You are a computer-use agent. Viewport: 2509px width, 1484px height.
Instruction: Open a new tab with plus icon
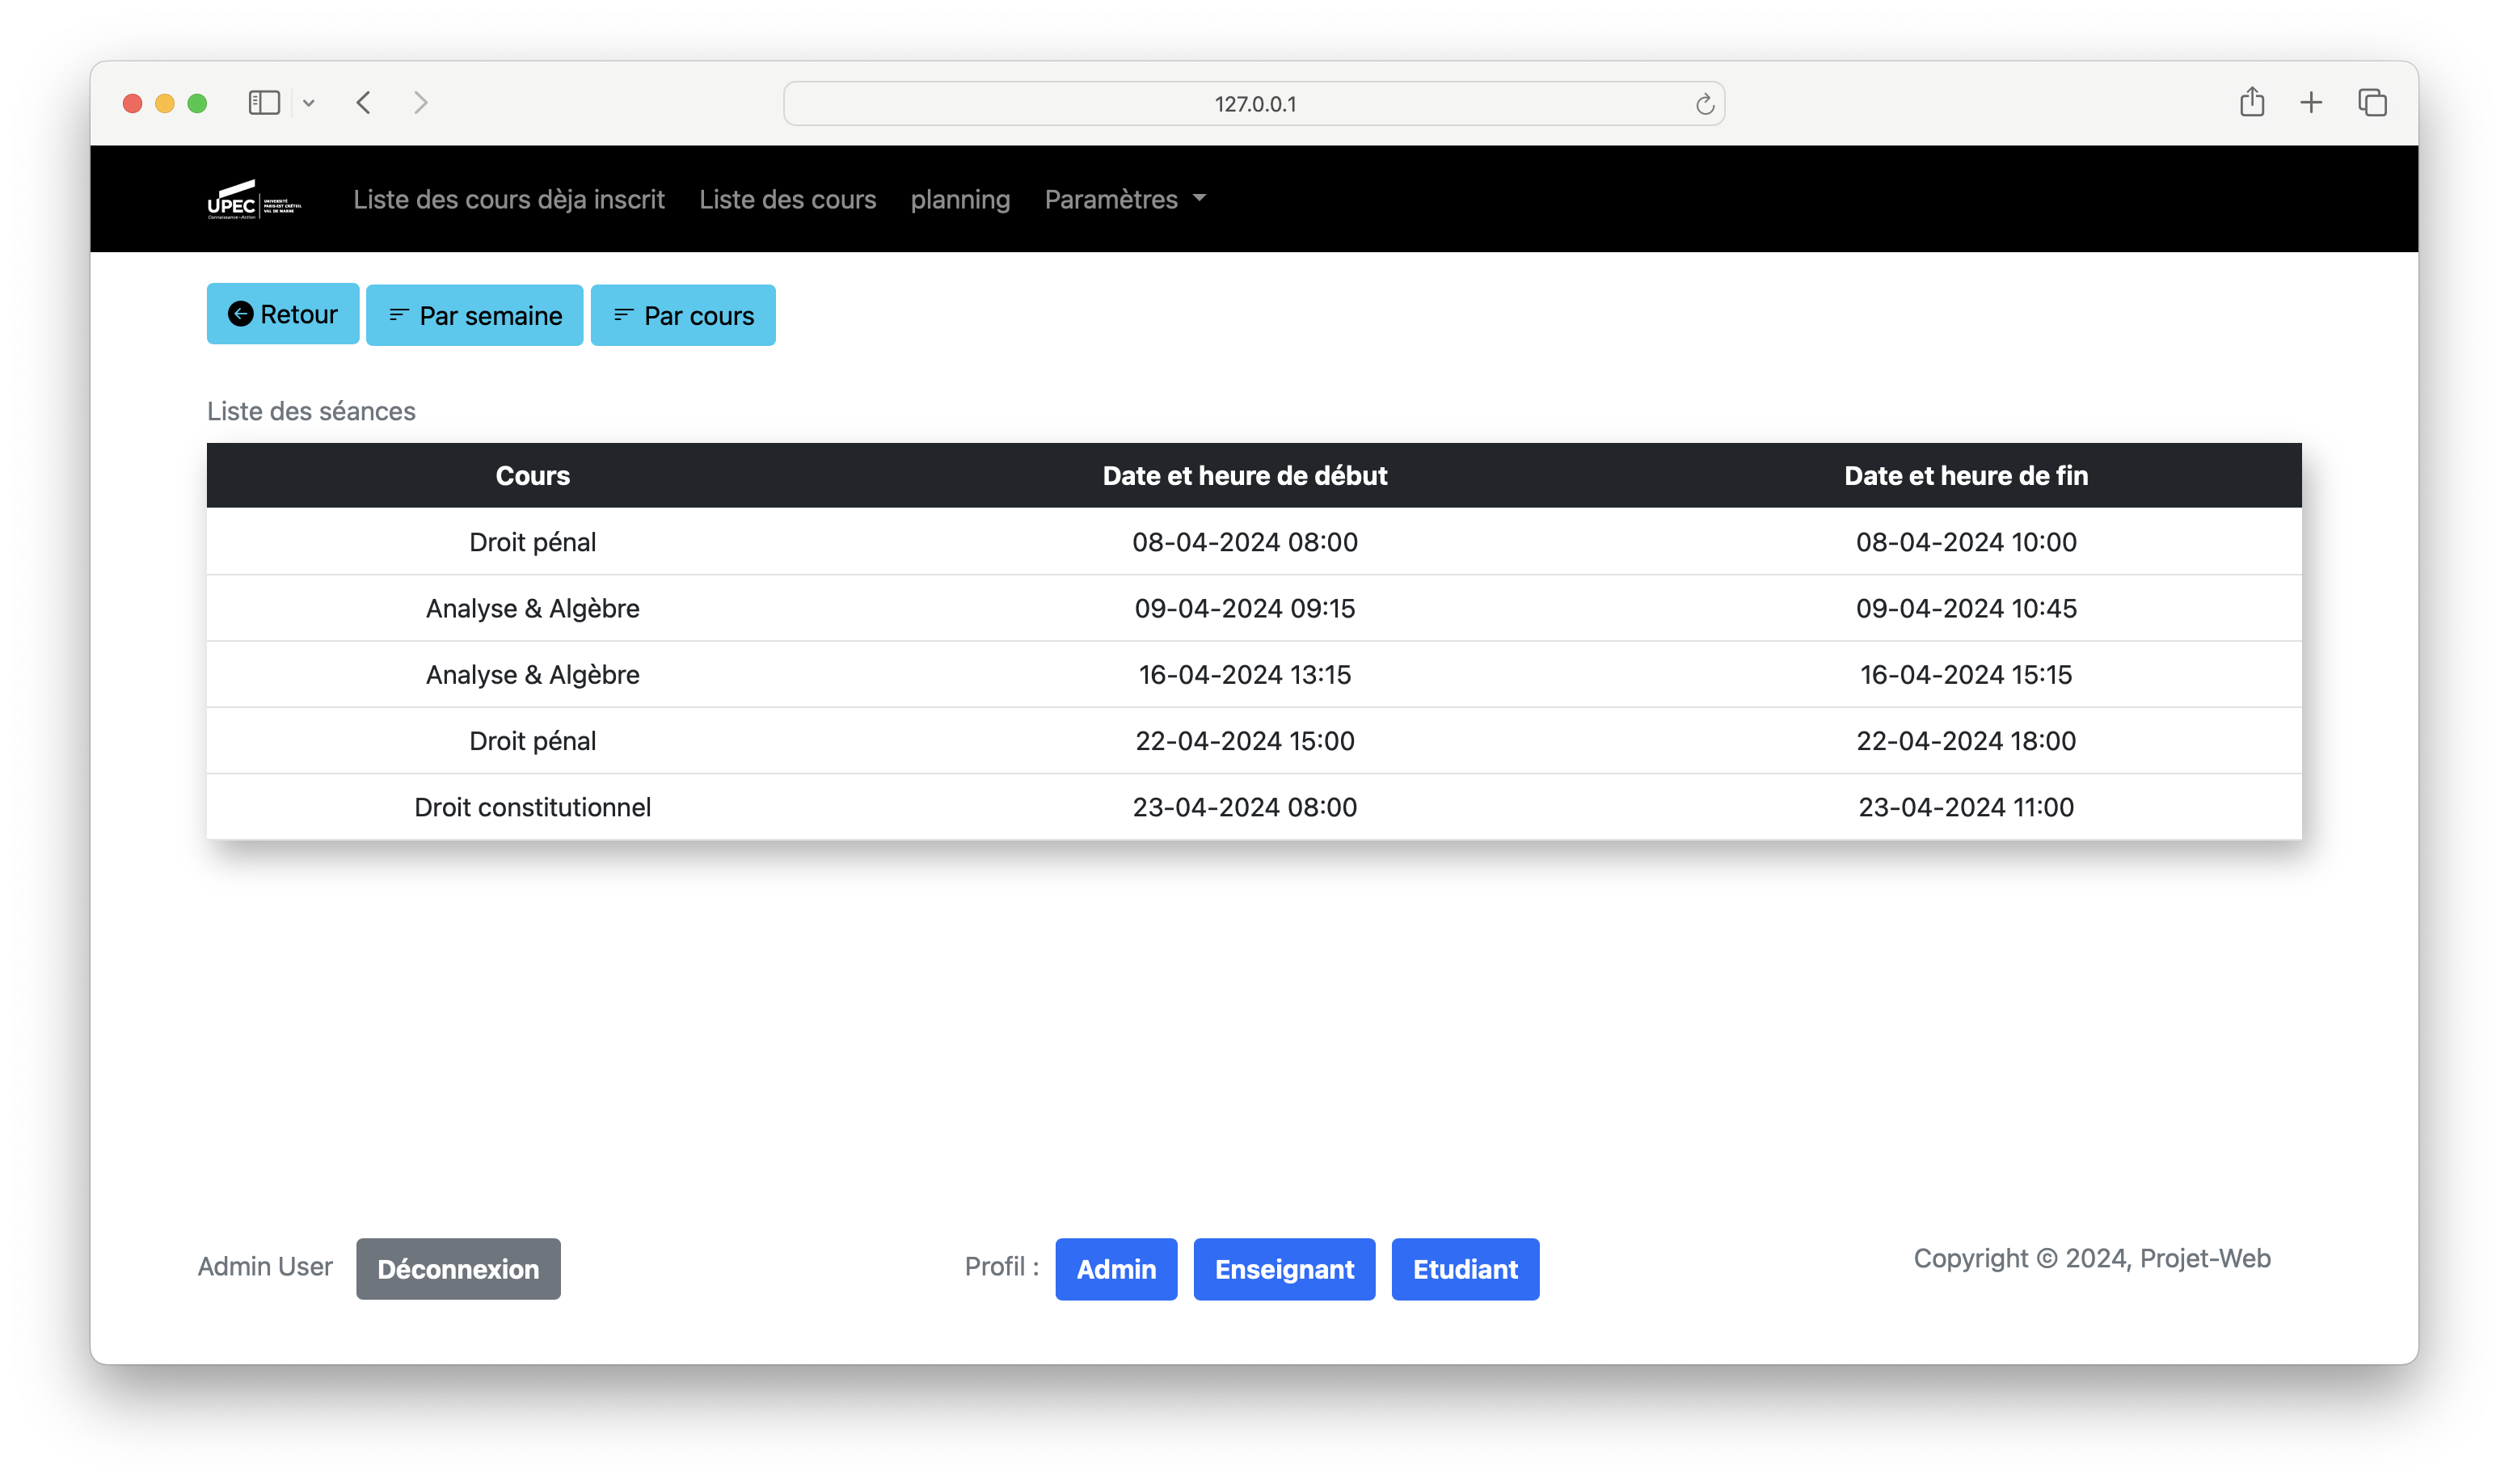point(2310,103)
